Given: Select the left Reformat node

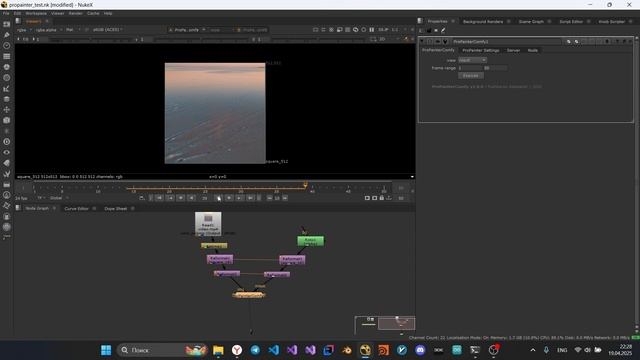Looking at the screenshot, I should click(220, 259).
